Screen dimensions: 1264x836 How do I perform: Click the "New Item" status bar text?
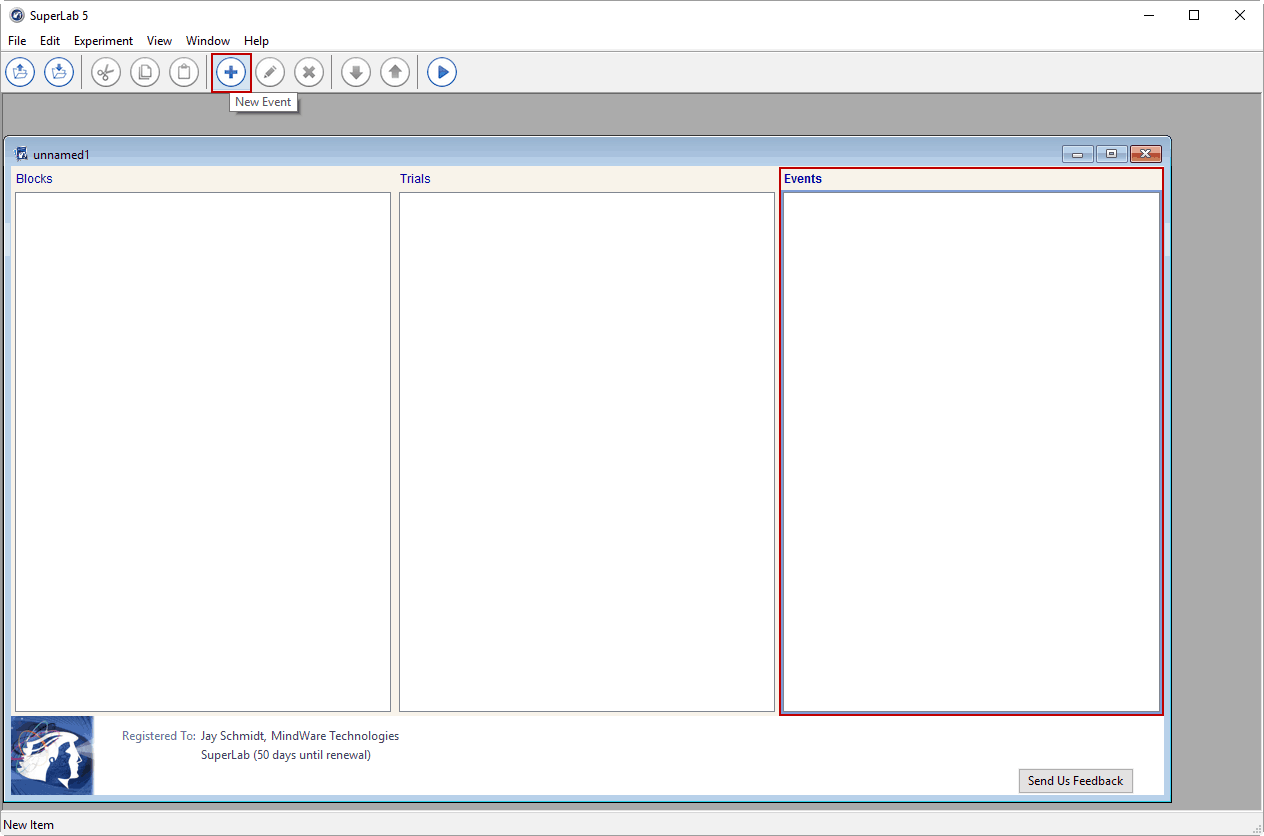tap(29, 825)
